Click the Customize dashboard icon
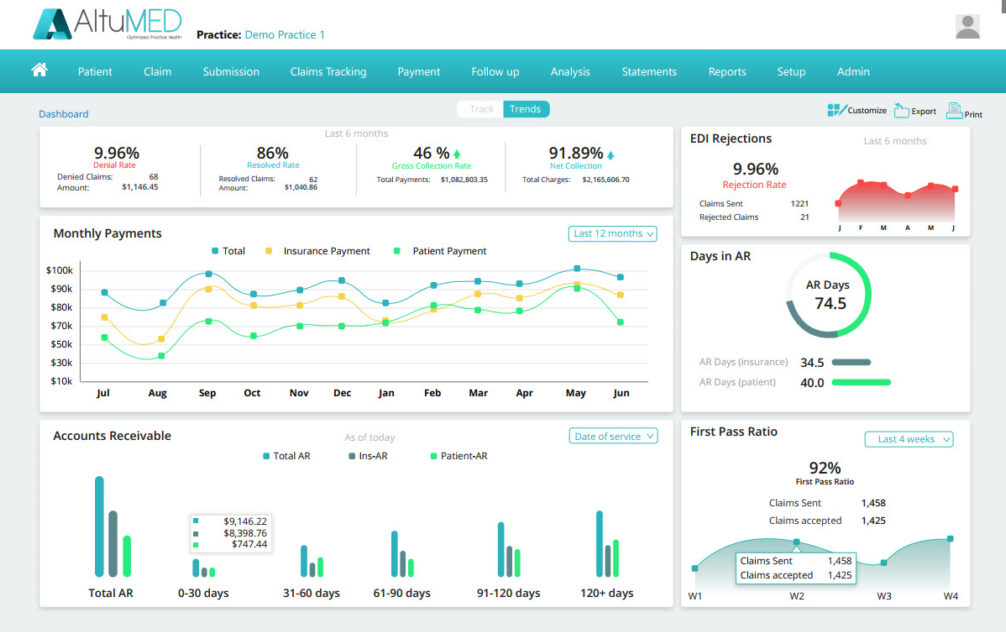 (x=857, y=110)
